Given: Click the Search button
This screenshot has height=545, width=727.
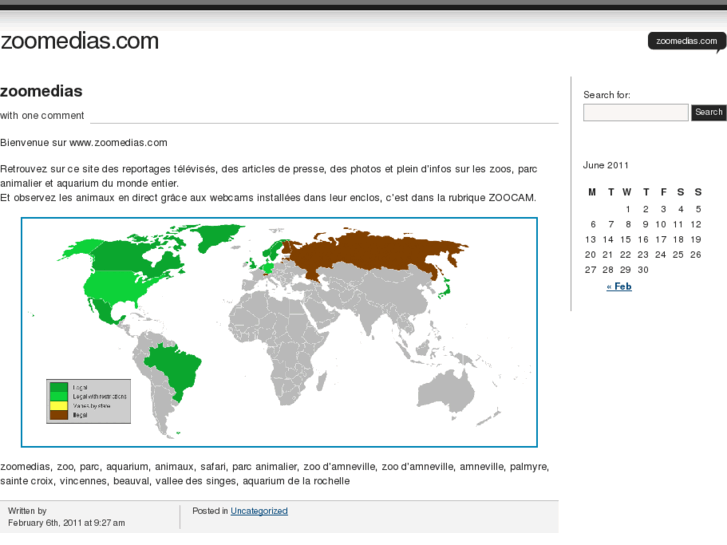Looking at the screenshot, I should click(708, 112).
